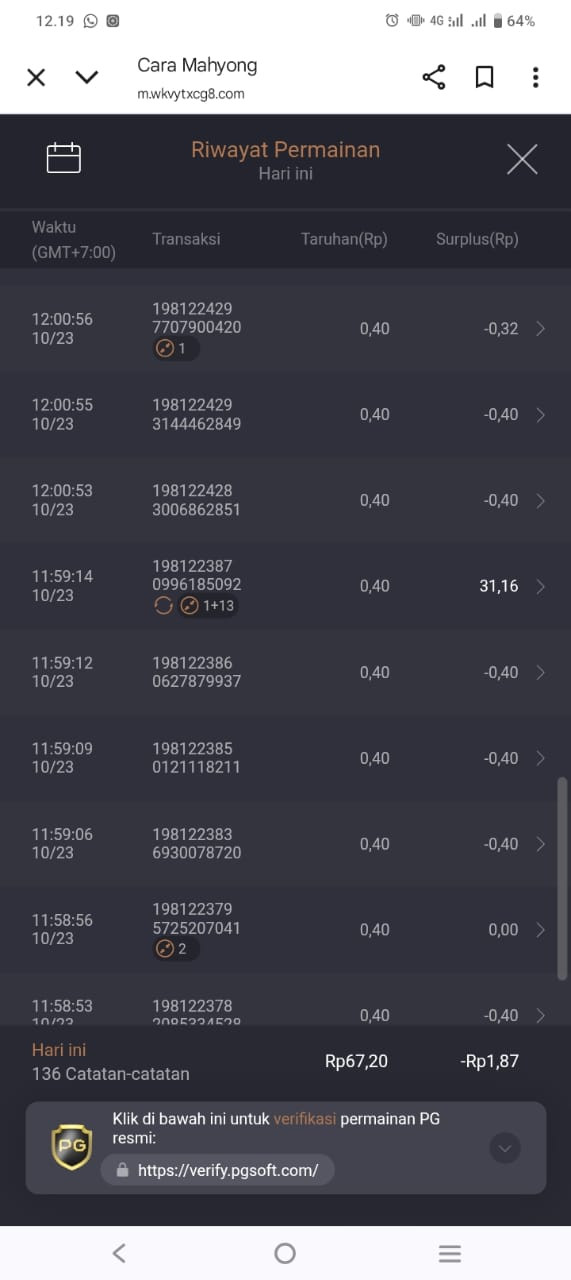Close the browser tab with X

(36, 77)
